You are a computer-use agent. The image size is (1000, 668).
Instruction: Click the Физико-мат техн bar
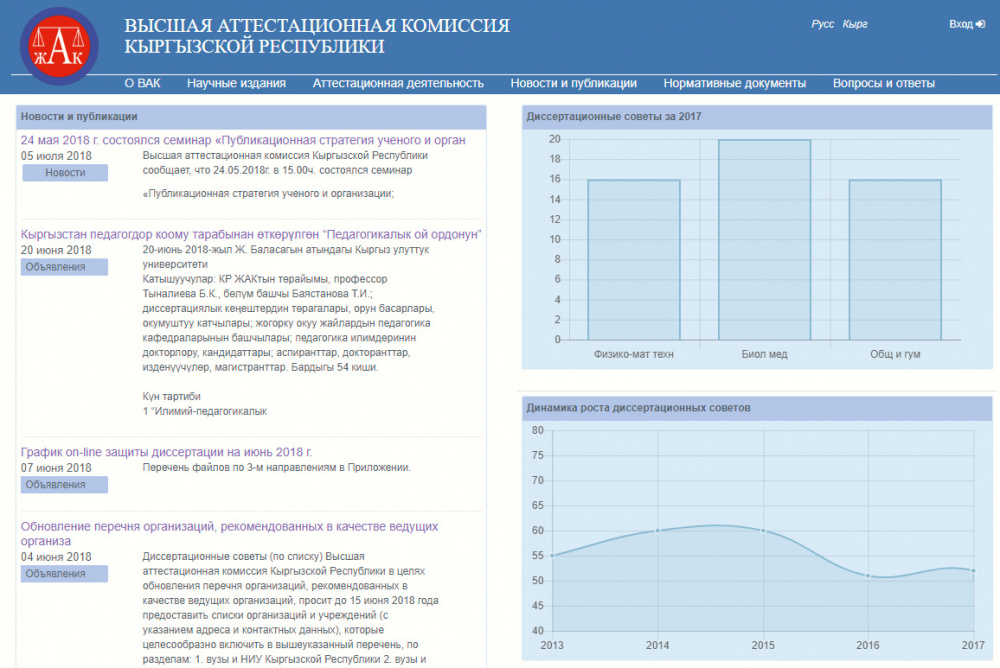634,260
